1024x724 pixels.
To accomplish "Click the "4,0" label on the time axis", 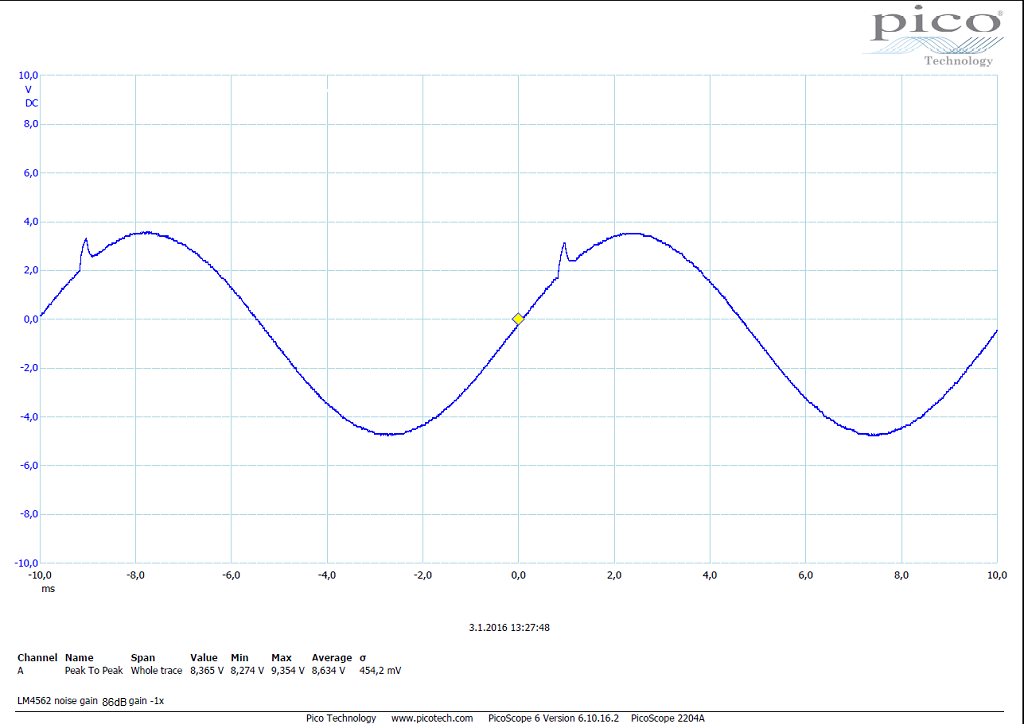I will pos(710,575).
